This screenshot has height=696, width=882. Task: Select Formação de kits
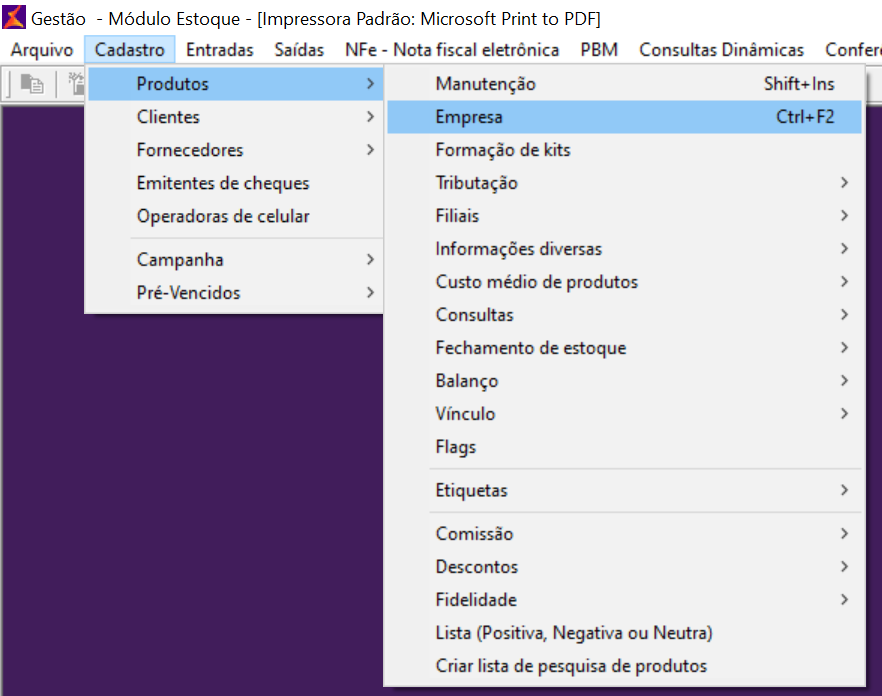[503, 150]
